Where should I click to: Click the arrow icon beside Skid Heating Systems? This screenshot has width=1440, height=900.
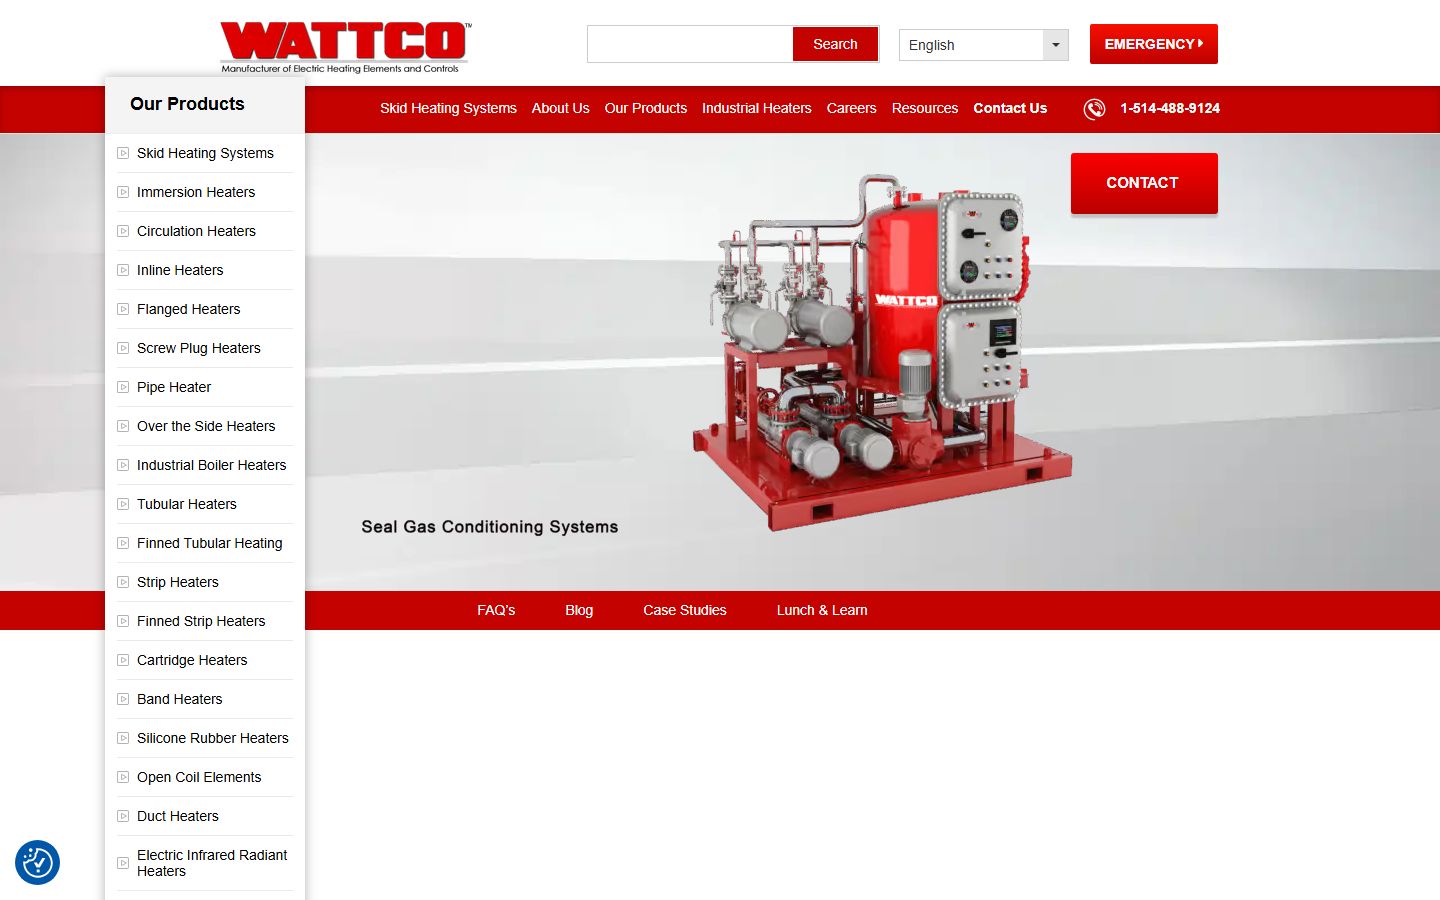[123, 153]
